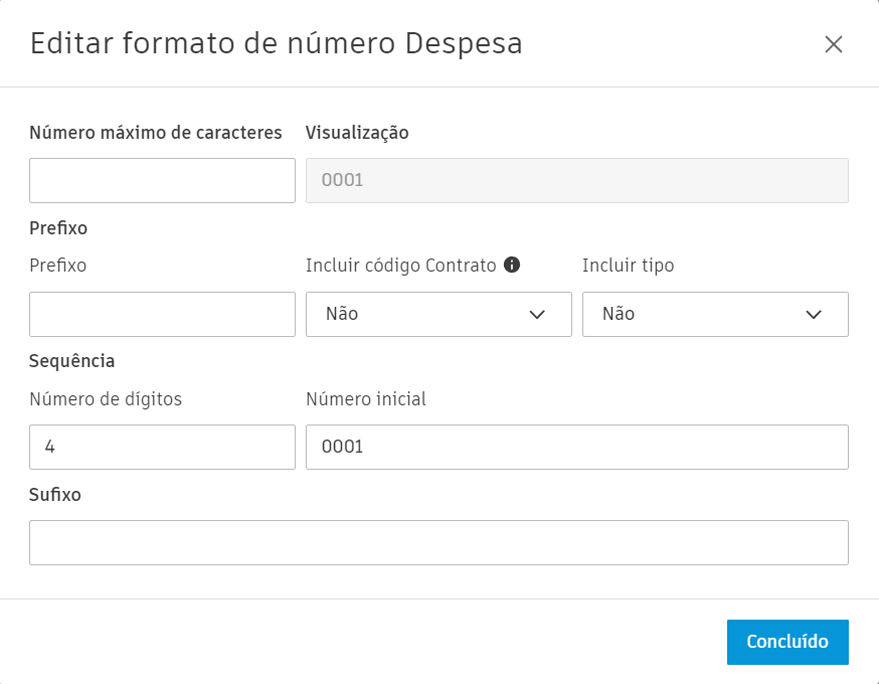Viewport: 879px width, 684px height.
Task: Click inside the Sufixo input field
Action: pyautogui.click(x=438, y=542)
